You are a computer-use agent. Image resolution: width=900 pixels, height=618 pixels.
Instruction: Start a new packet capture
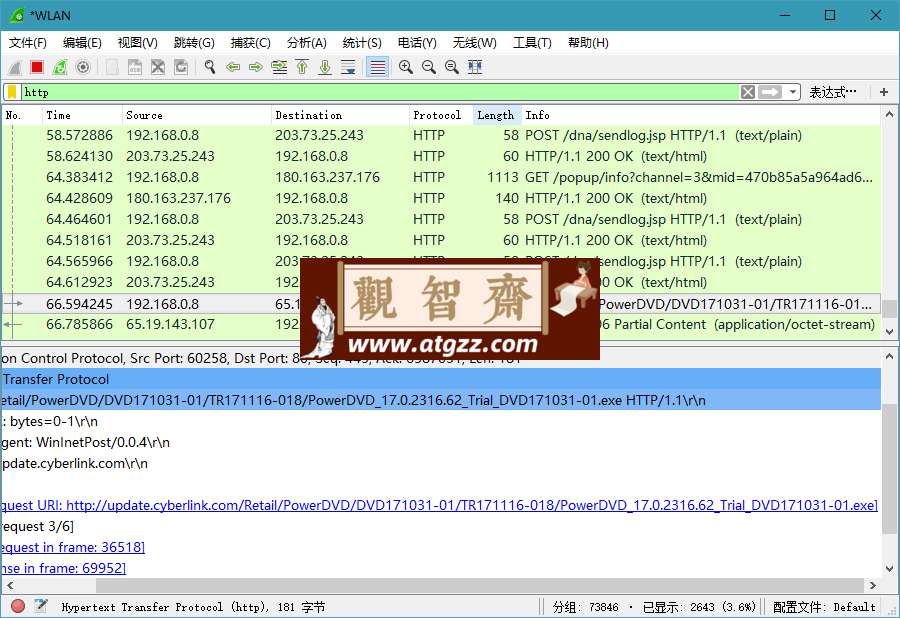pos(15,68)
